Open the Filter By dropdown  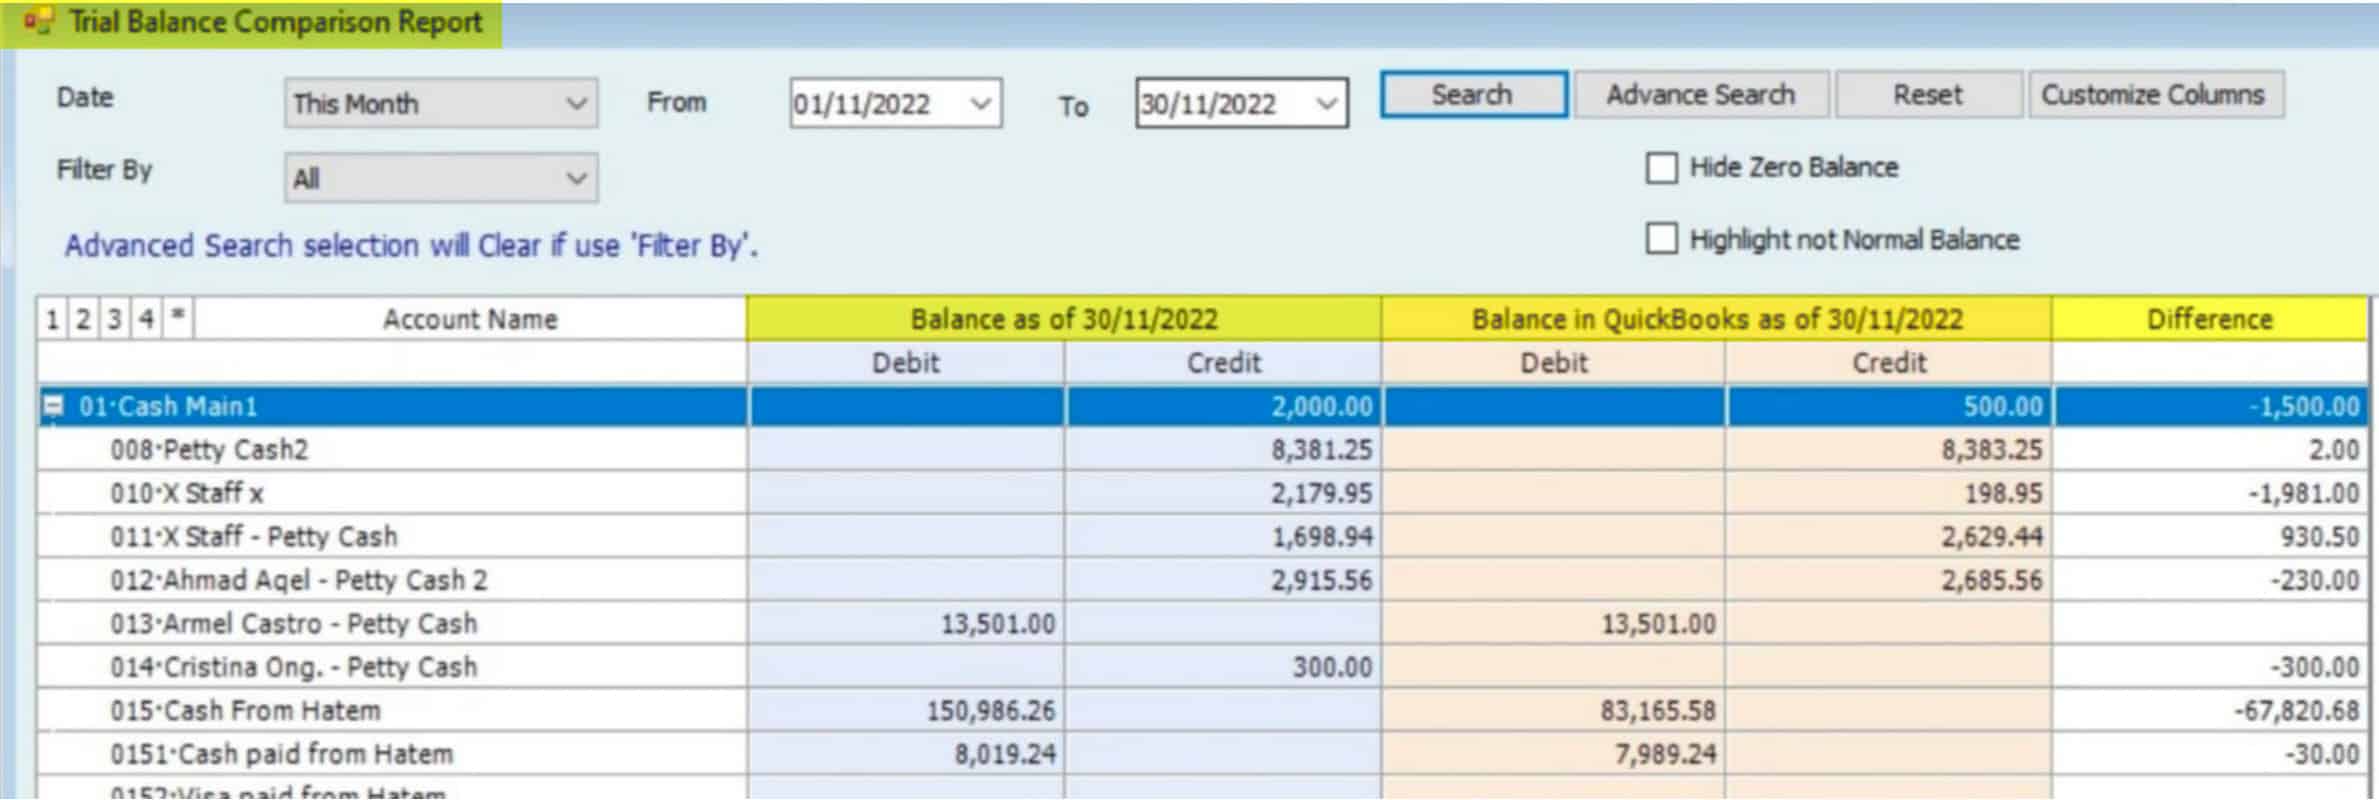pos(575,179)
